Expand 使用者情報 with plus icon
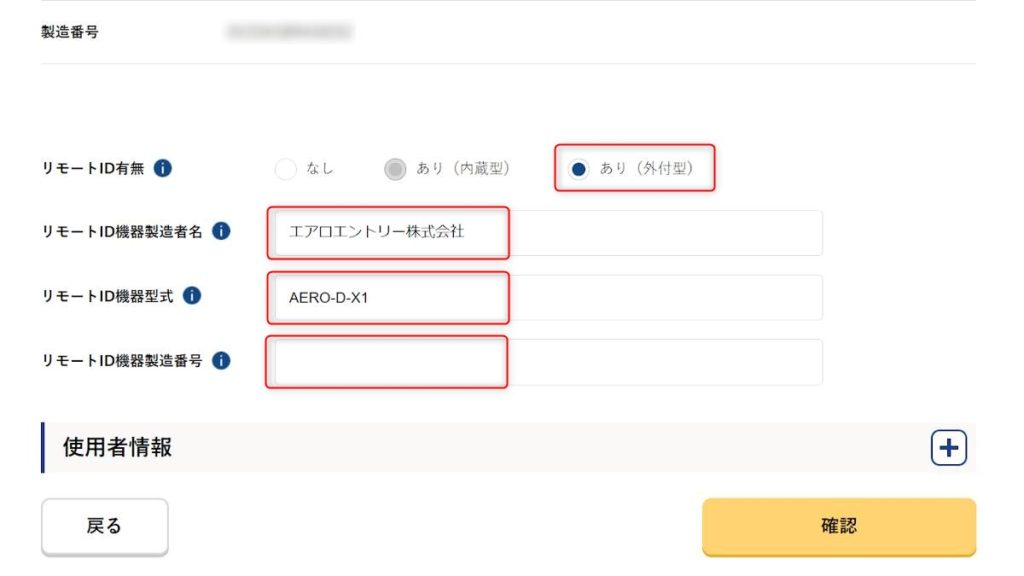Screen dimensions: 1024x576 [948, 448]
